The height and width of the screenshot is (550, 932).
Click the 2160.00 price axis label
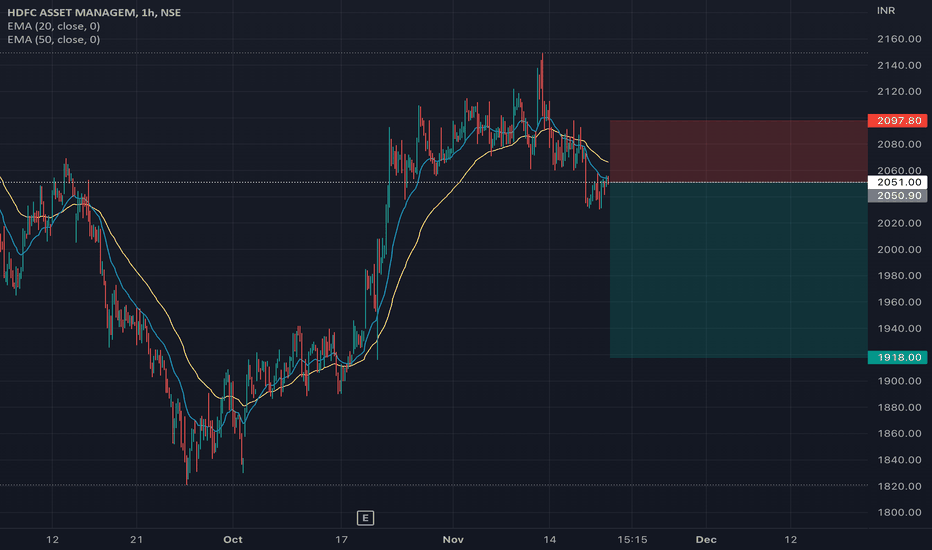point(899,39)
